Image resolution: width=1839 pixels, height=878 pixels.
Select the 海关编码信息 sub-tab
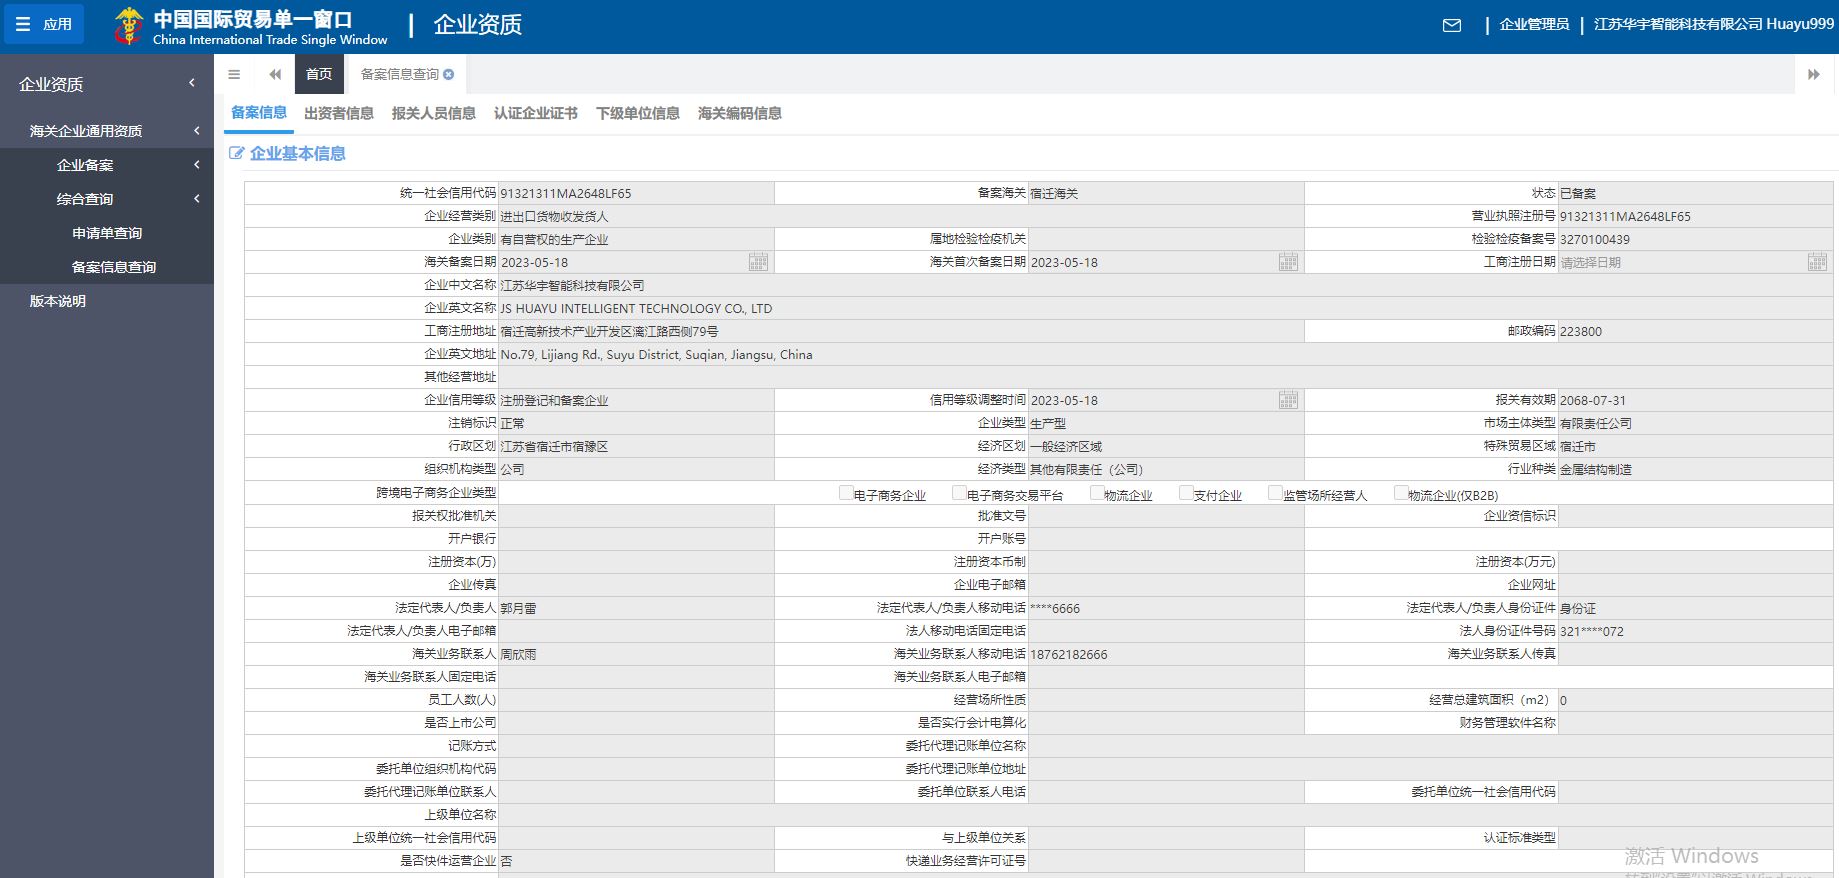click(740, 113)
